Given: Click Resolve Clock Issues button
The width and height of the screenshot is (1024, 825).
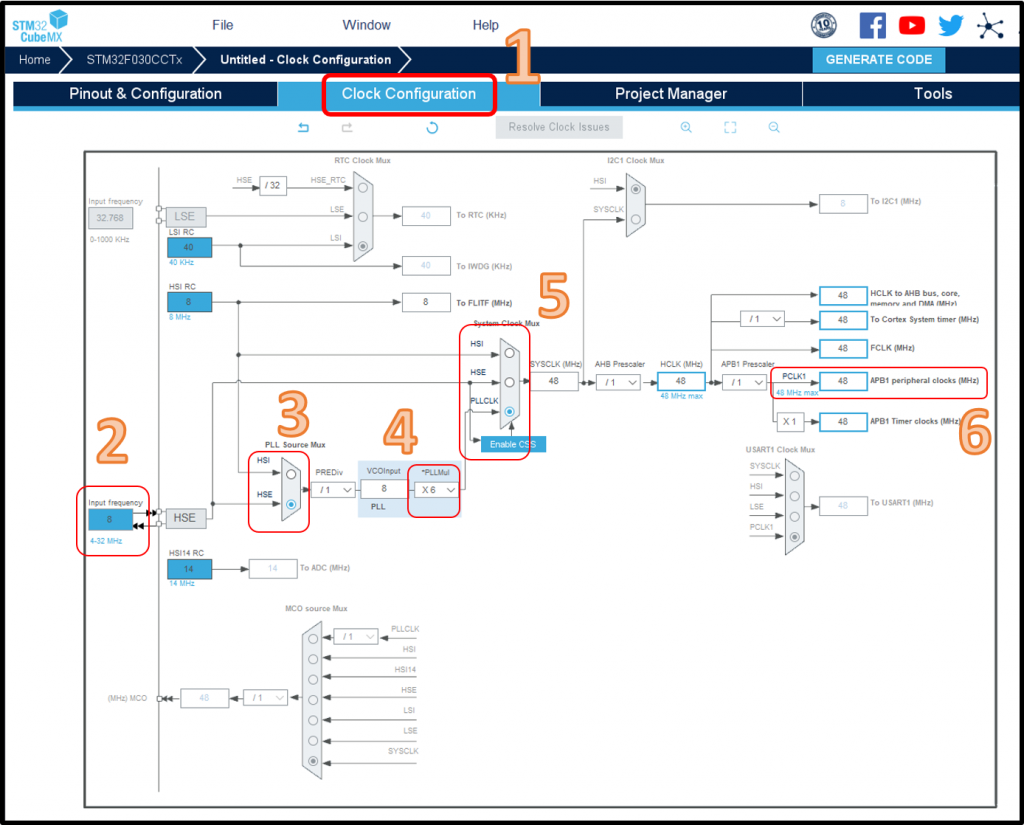Looking at the screenshot, I should [559, 127].
